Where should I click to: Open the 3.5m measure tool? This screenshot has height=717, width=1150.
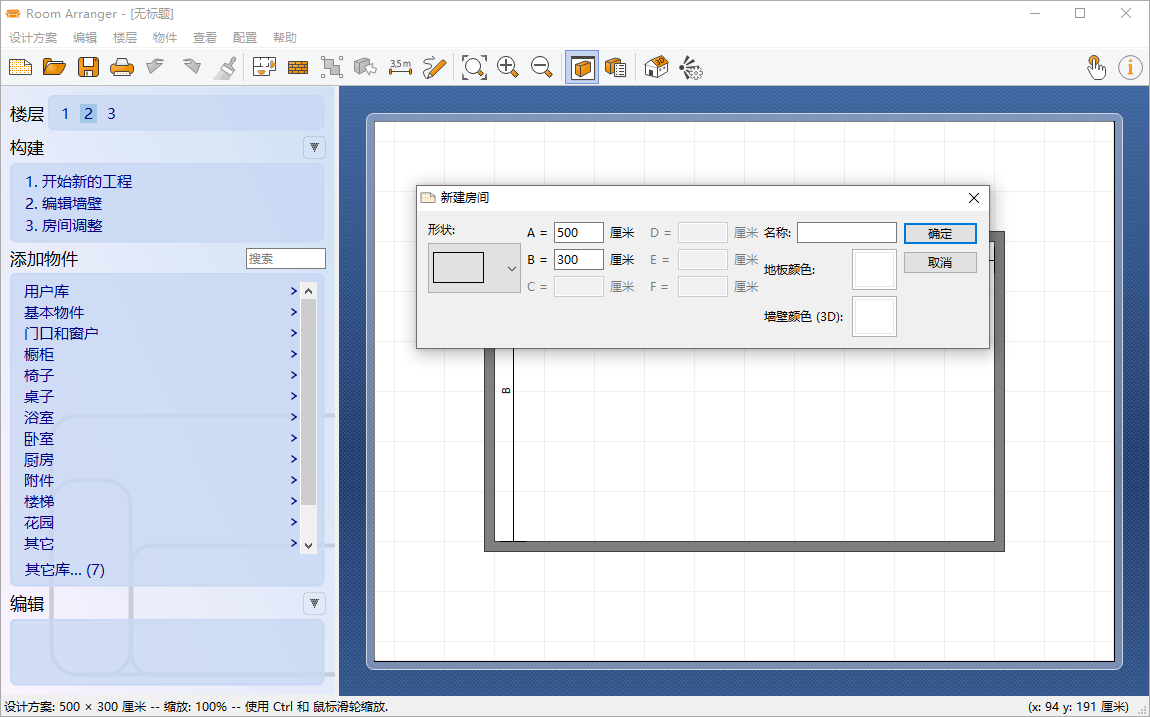400,67
